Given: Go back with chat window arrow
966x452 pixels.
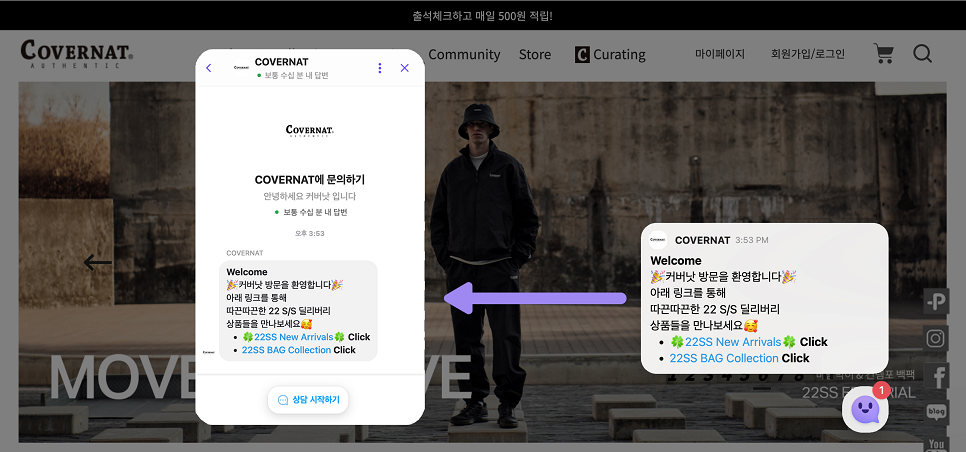Looking at the screenshot, I should coord(209,68).
